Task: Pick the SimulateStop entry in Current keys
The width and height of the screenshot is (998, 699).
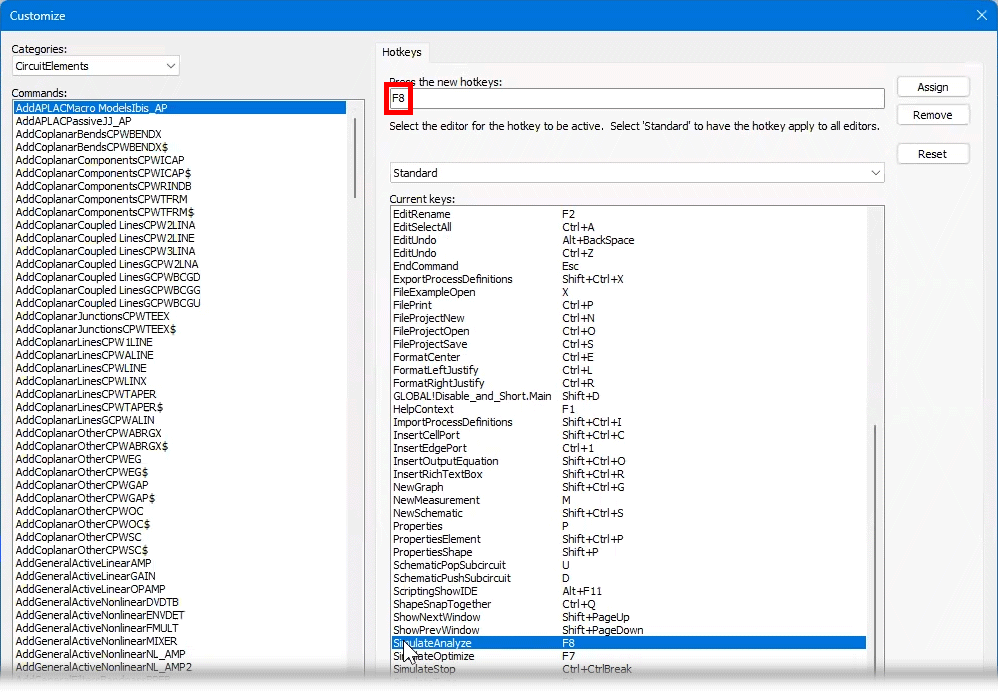Action: coord(629,669)
